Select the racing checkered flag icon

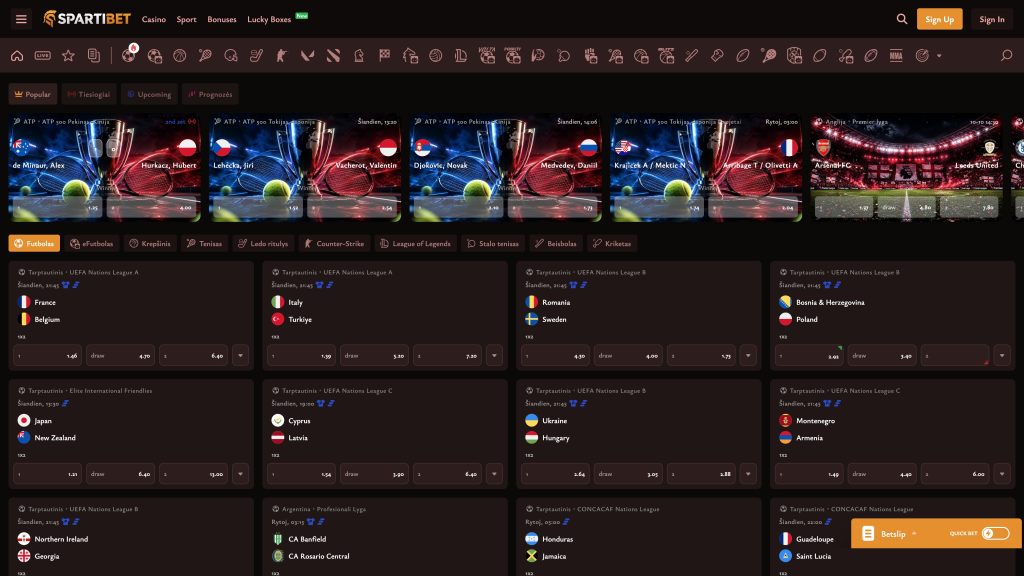[384, 56]
